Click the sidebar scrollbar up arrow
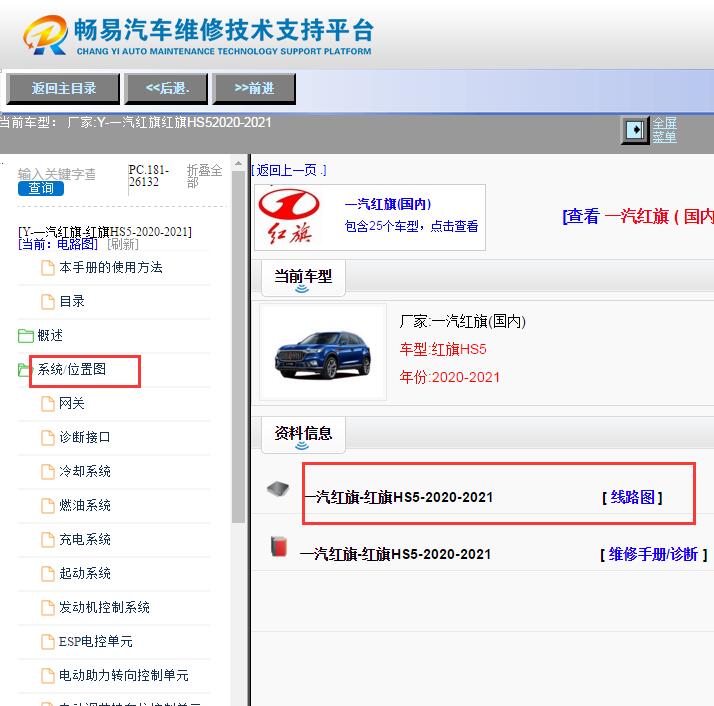This screenshot has height=706, width=714. click(x=238, y=163)
